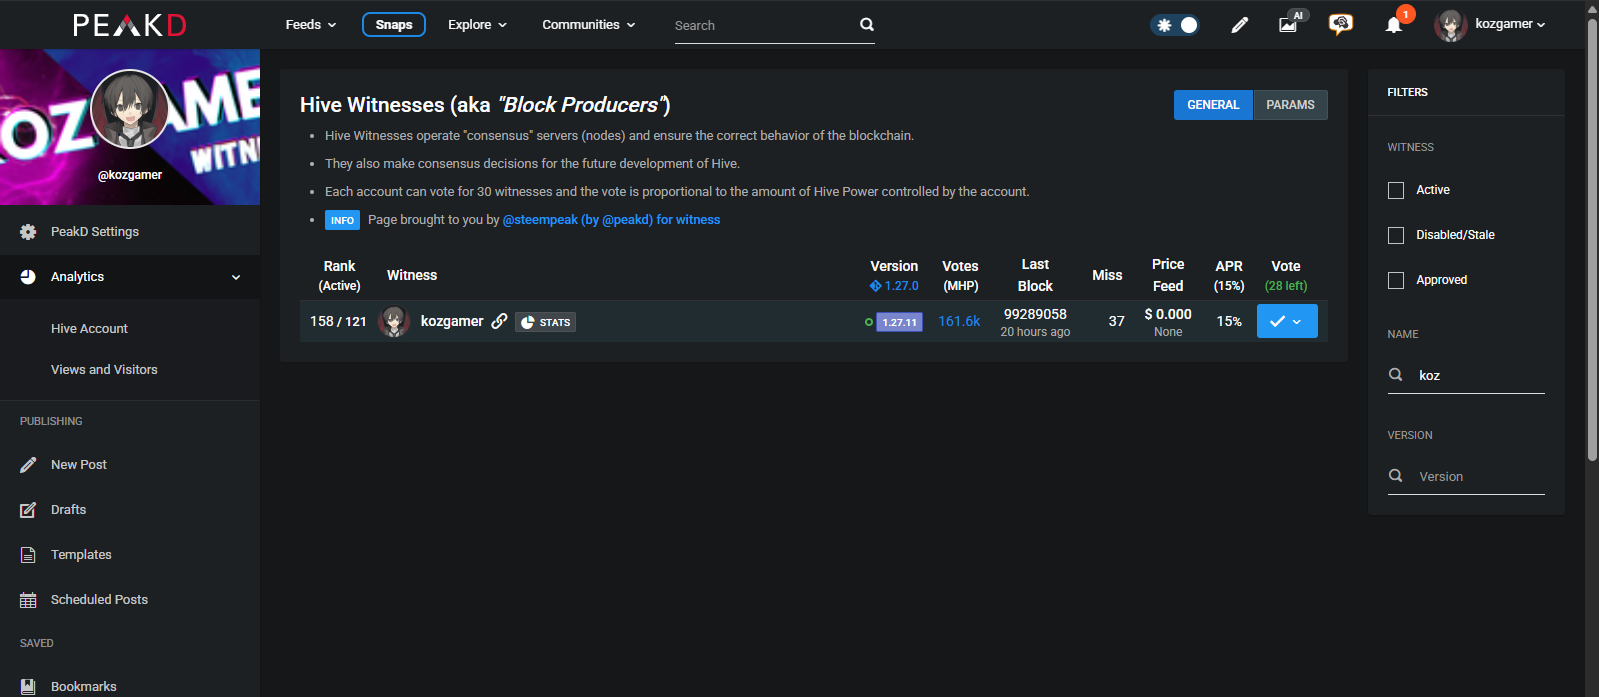
Task: Check the Disabled/Stale witness filter
Action: click(1396, 235)
